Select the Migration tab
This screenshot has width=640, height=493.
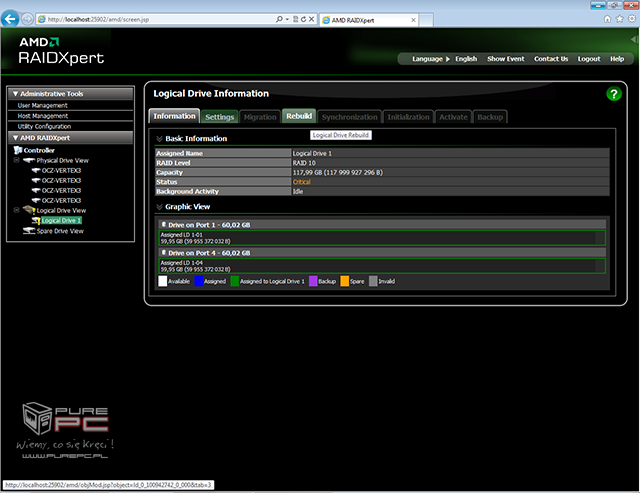260,117
